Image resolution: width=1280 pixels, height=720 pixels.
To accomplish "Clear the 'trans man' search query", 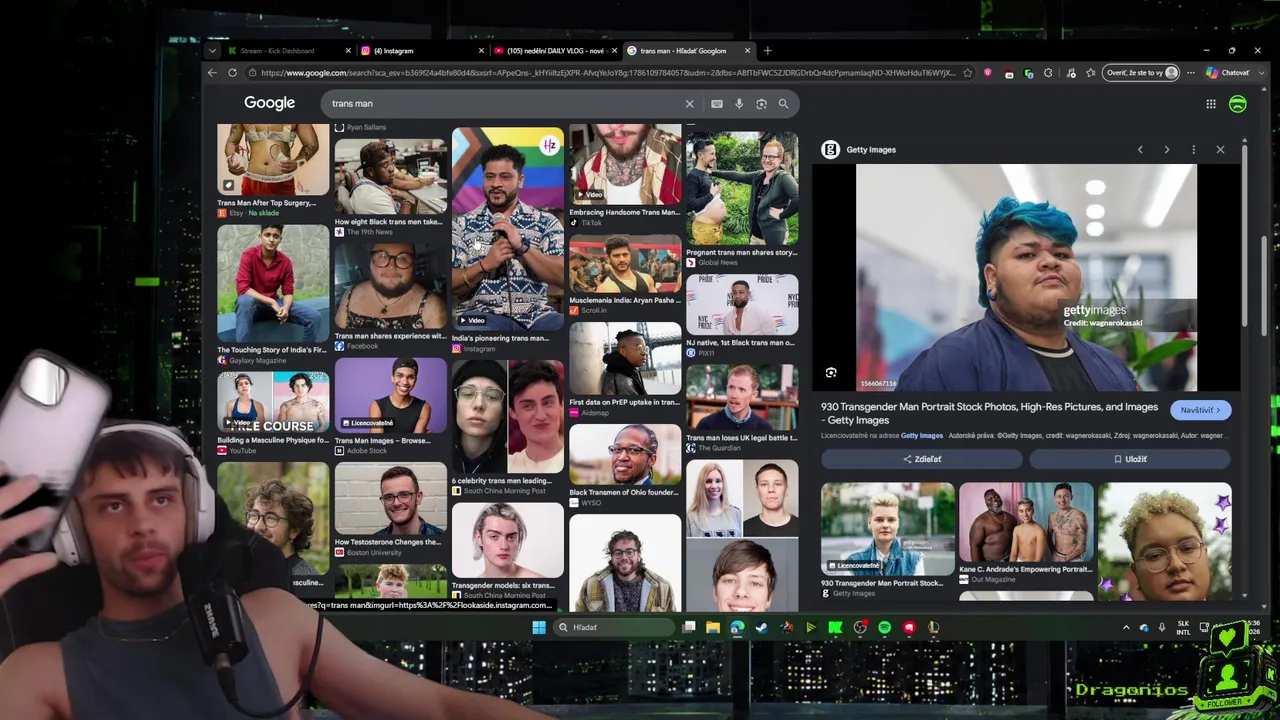I will [689, 104].
